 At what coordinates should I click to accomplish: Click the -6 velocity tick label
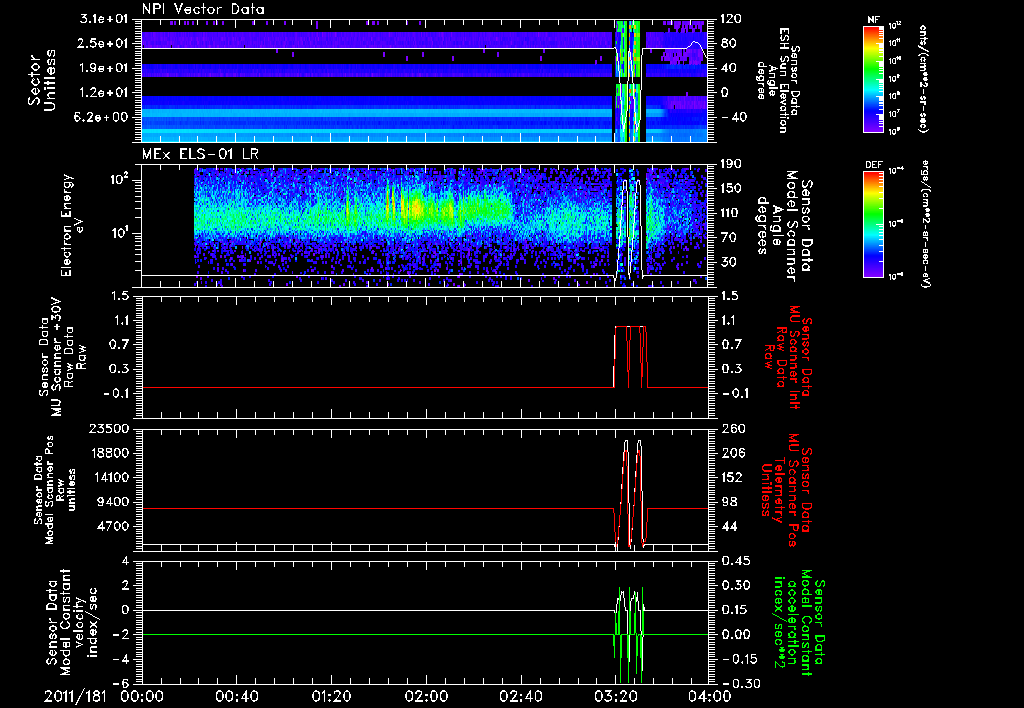pyautogui.click(x=121, y=683)
